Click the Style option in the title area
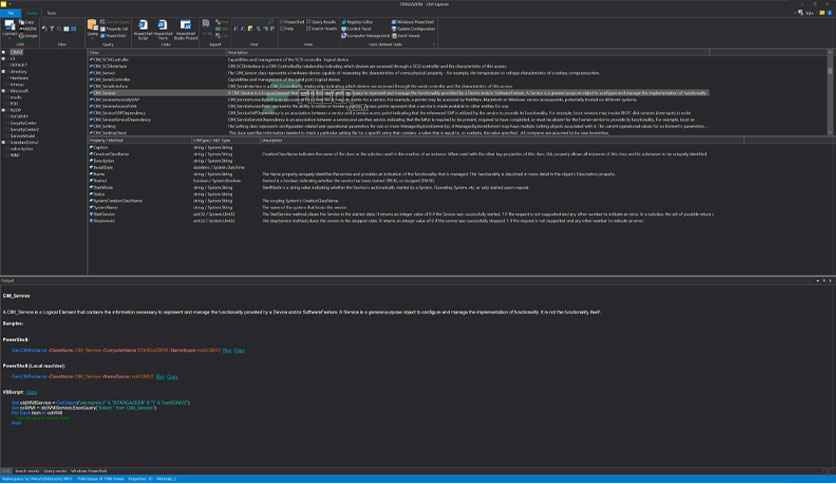The height and width of the screenshot is (484, 836). pos(806,13)
